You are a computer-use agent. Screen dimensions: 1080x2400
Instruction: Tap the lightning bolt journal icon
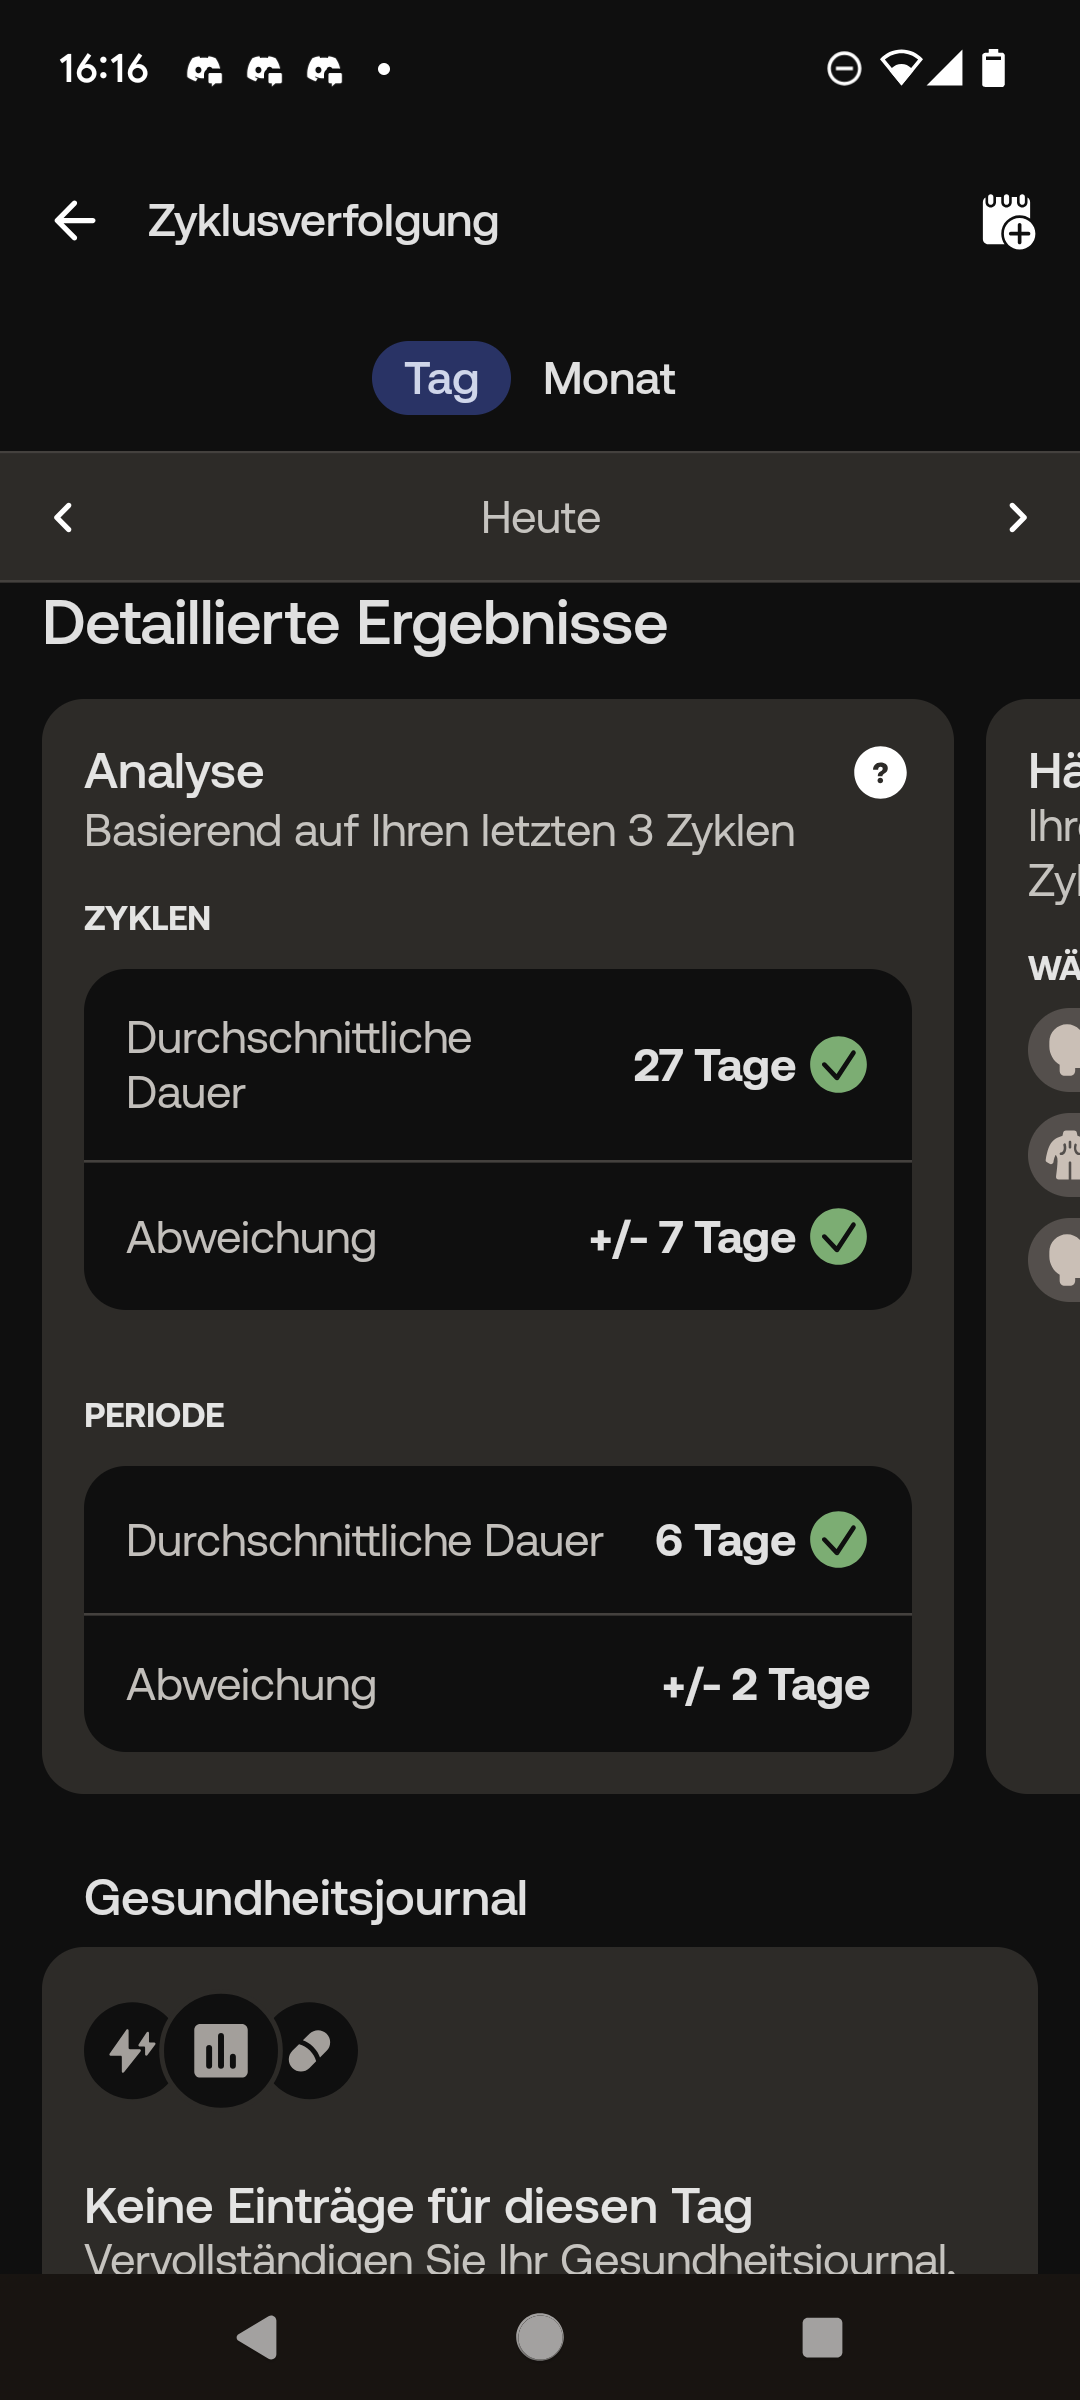pyautogui.click(x=131, y=2050)
